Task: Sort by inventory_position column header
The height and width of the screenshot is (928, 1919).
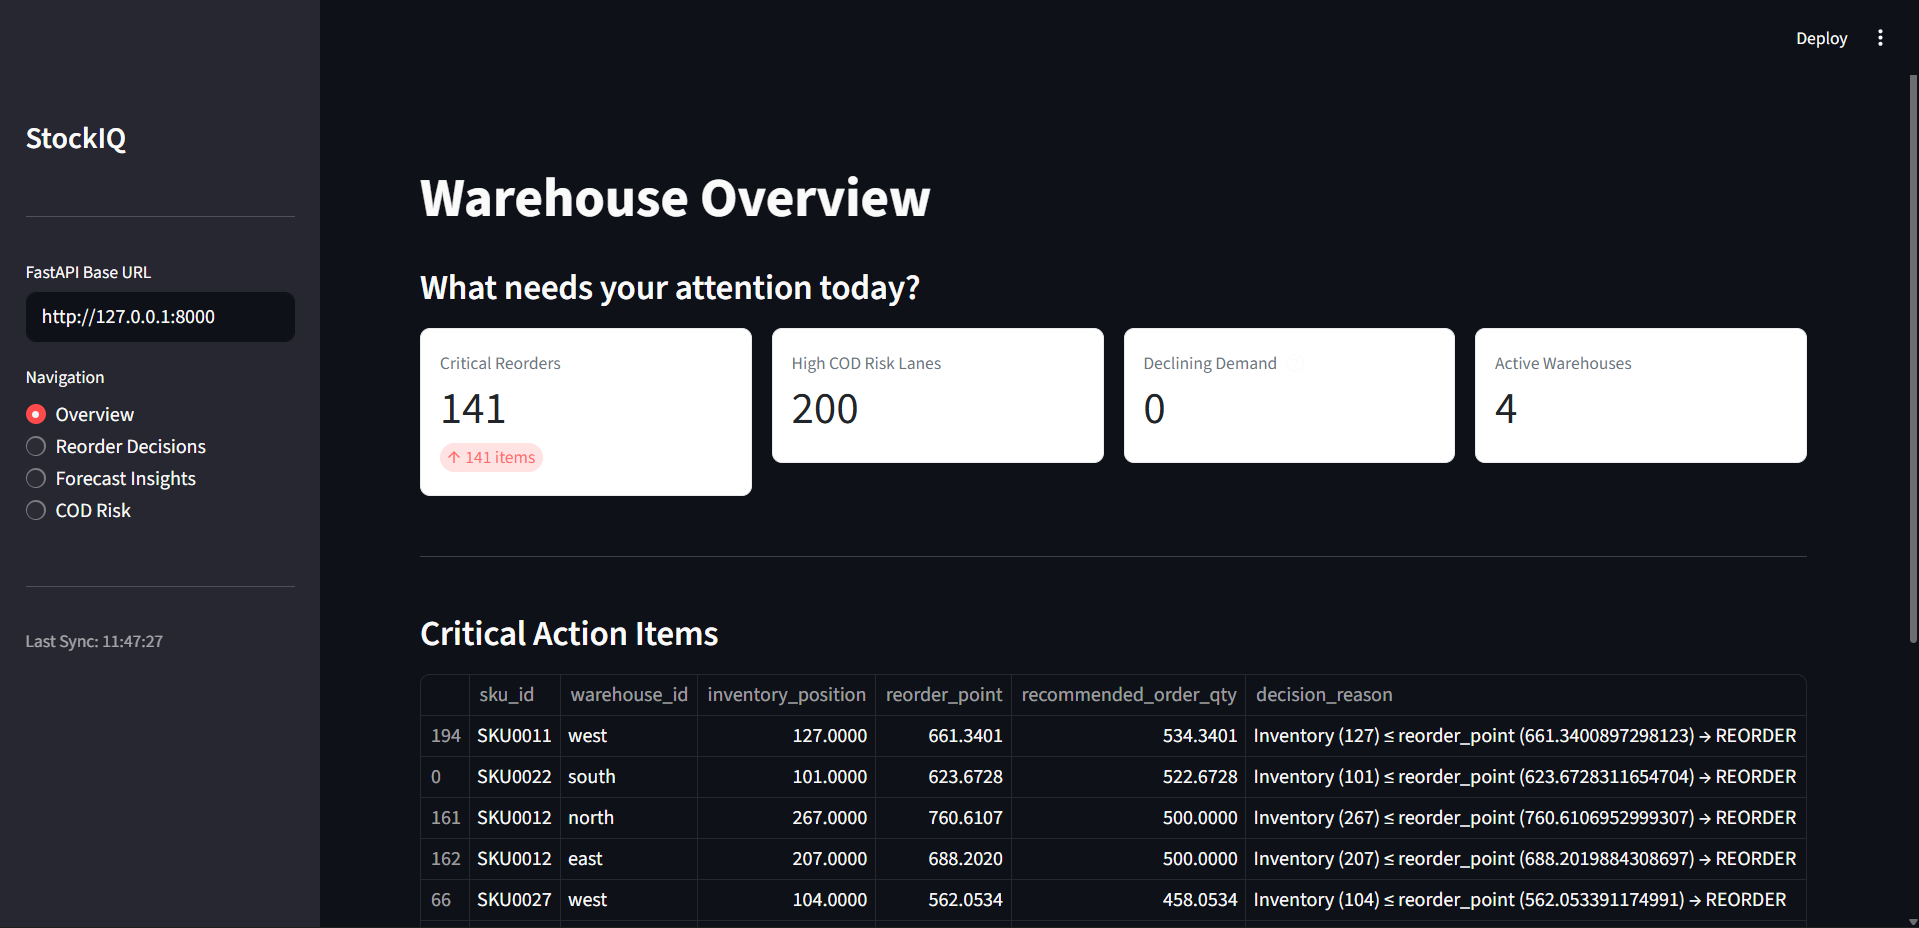Action: coord(786,694)
